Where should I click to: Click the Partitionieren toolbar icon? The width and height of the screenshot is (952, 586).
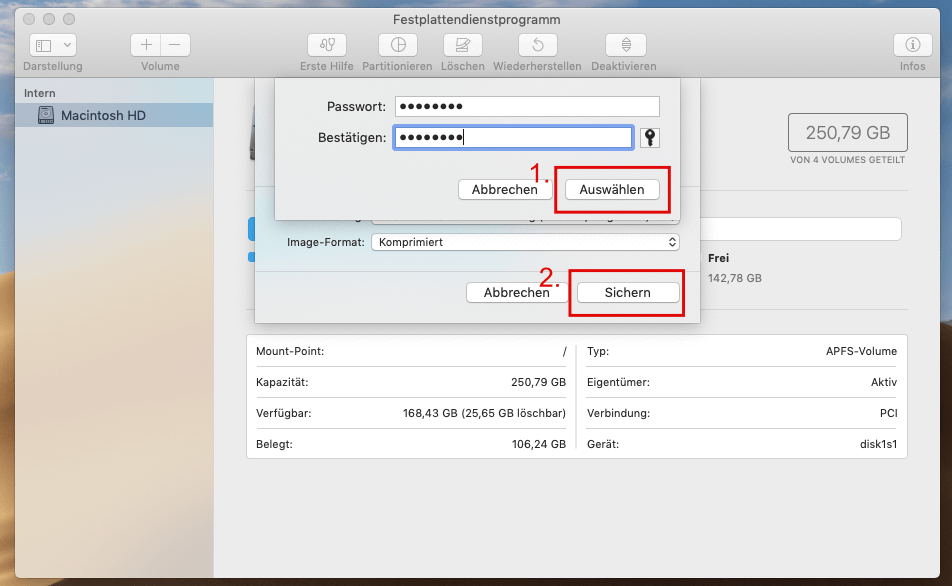point(397,45)
